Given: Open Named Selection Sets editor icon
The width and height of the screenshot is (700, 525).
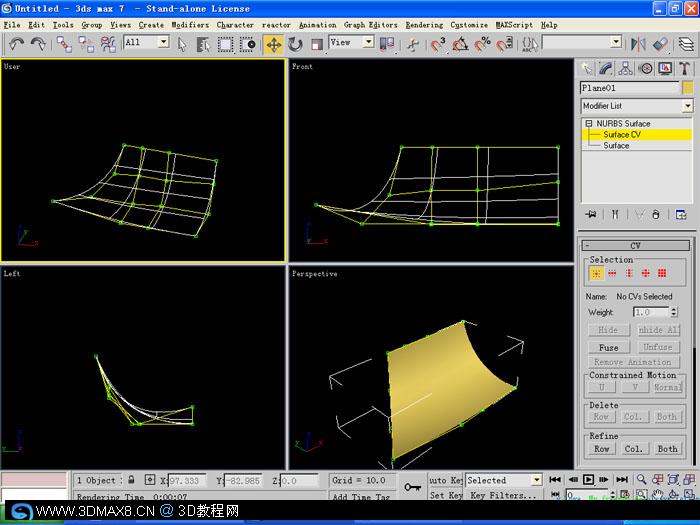Looking at the screenshot, I should pyautogui.click(x=530, y=44).
